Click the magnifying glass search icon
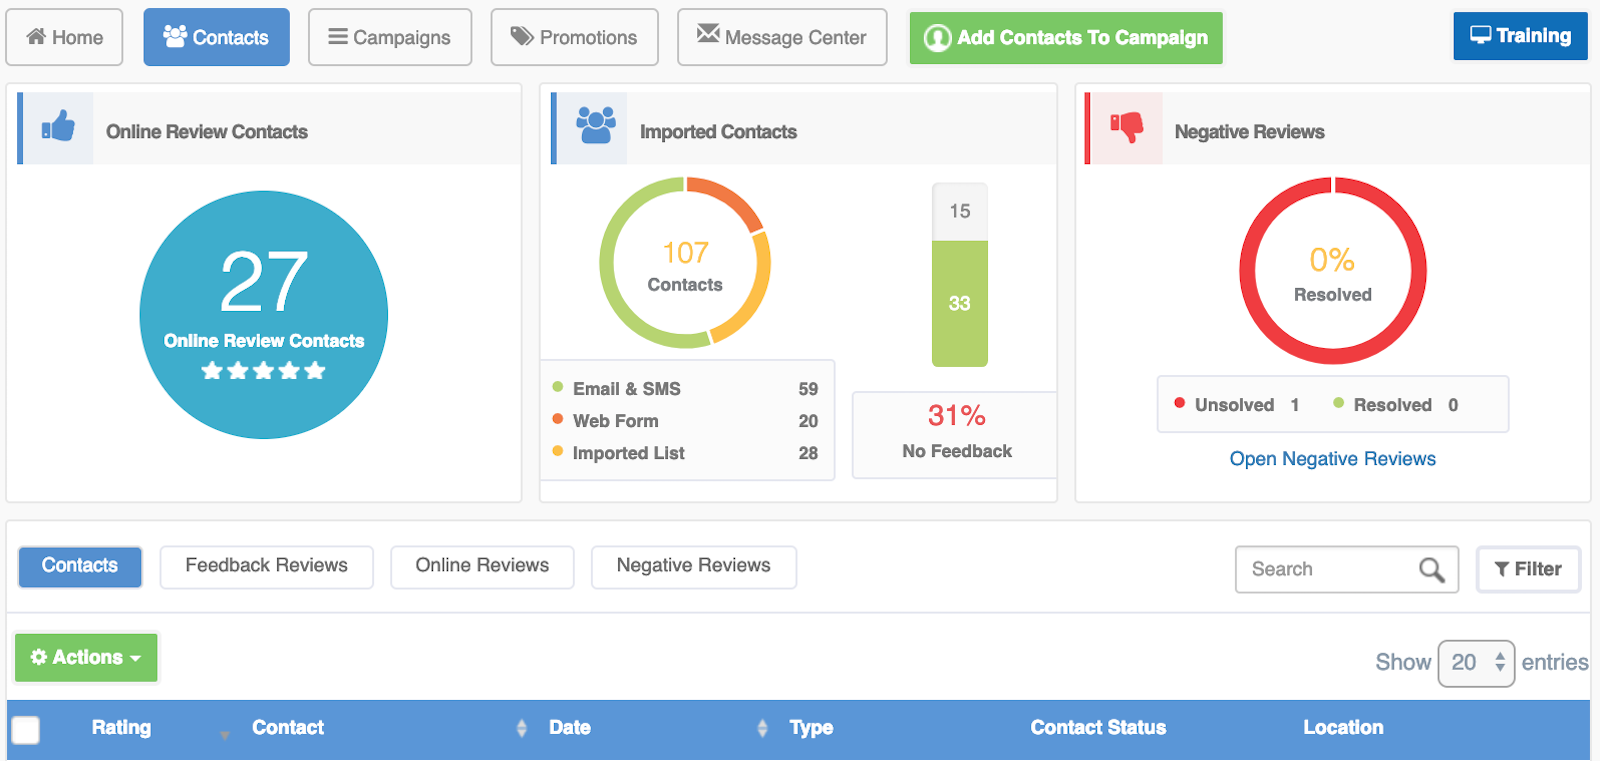This screenshot has width=1600, height=761. pyautogui.click(x=1432, y=570)
